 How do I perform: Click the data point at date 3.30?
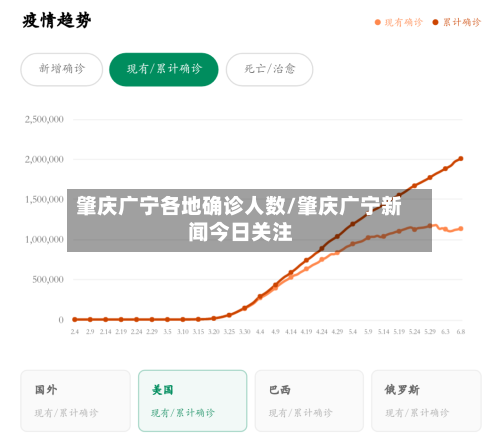pyautogui.click(x=244, y=308)
